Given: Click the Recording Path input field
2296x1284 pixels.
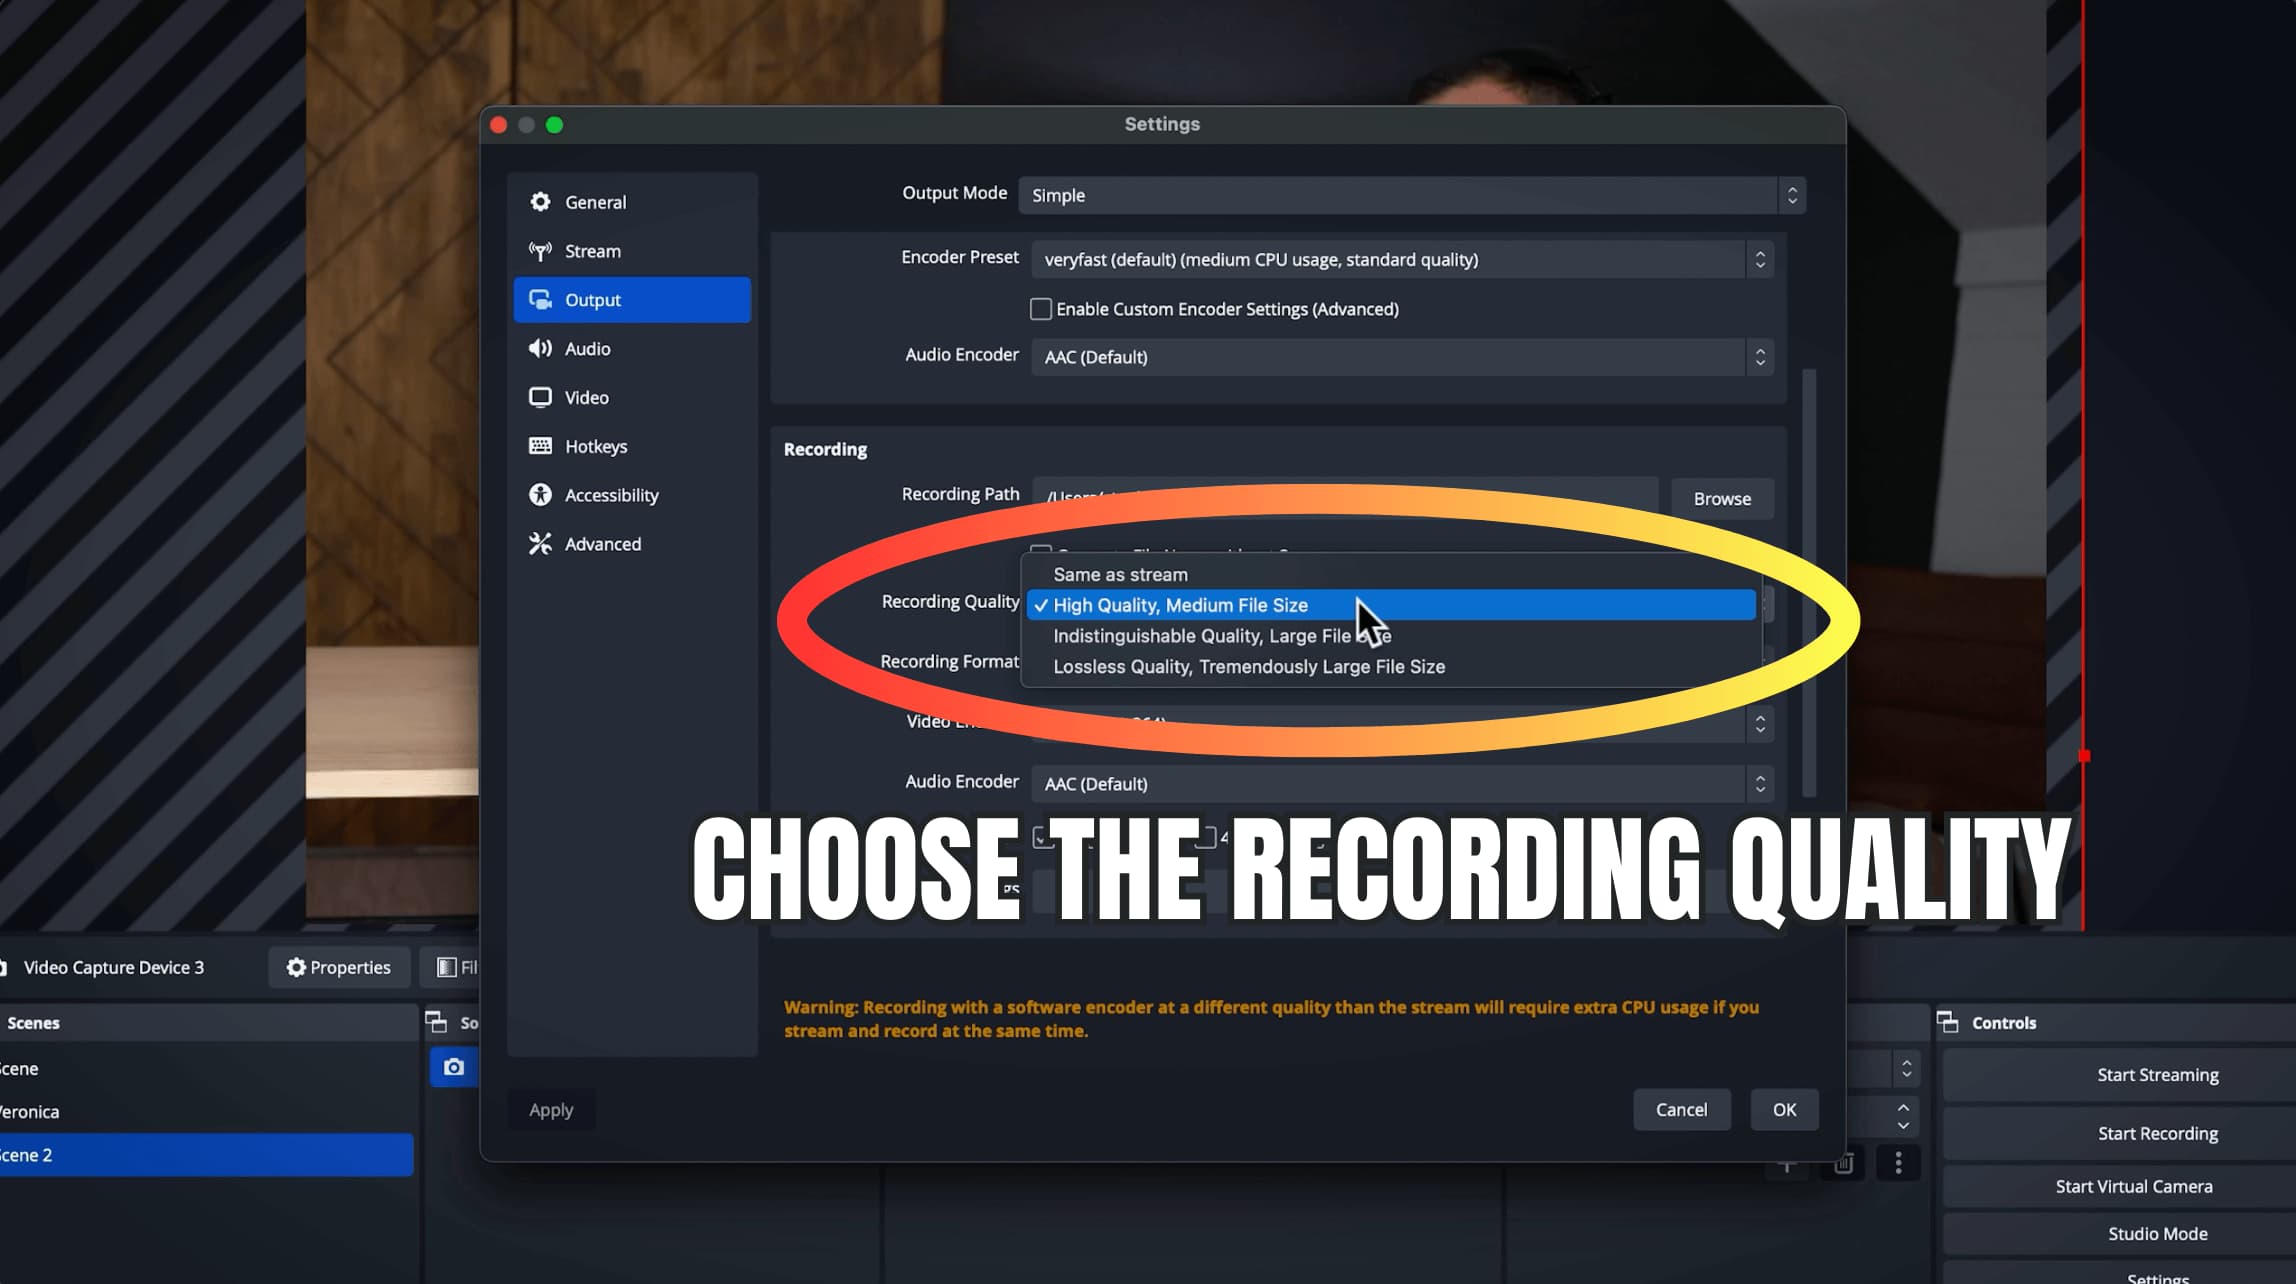Looking at the screenshot, I should click(x=1345, y=497).
